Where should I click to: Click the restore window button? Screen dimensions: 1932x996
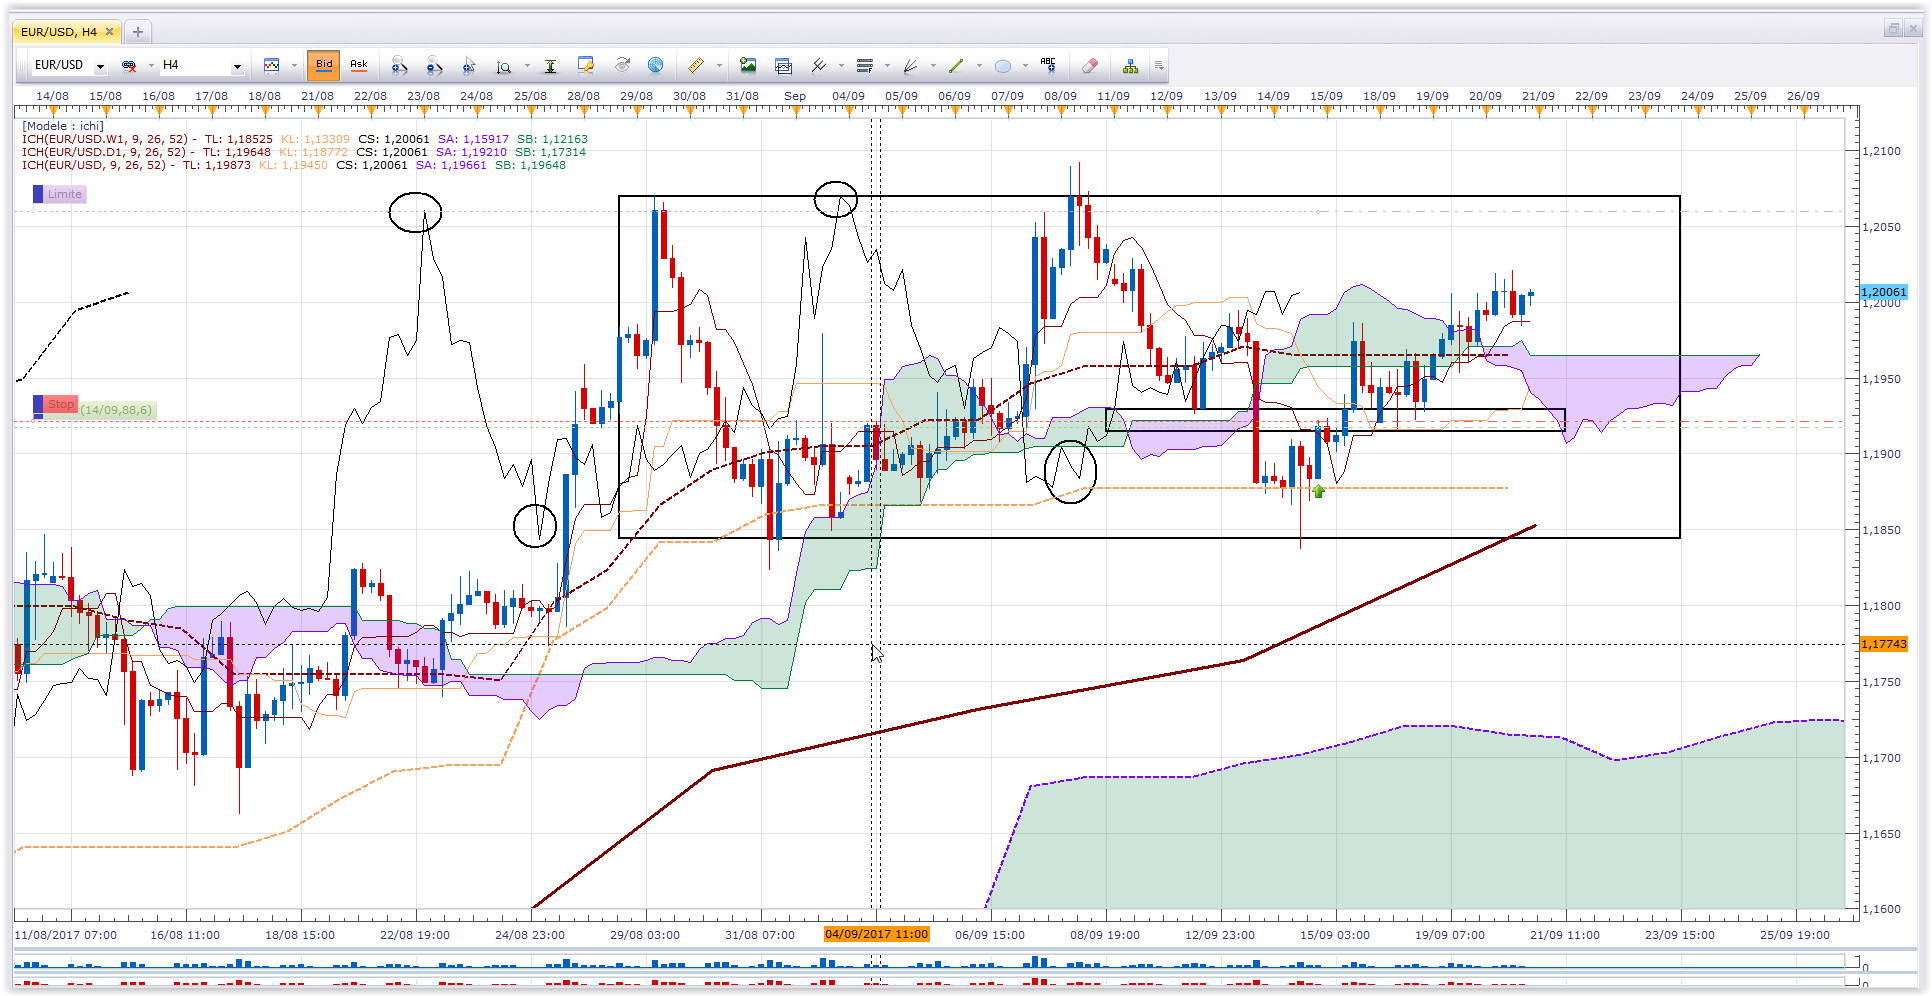click(x=1893, y=29)
